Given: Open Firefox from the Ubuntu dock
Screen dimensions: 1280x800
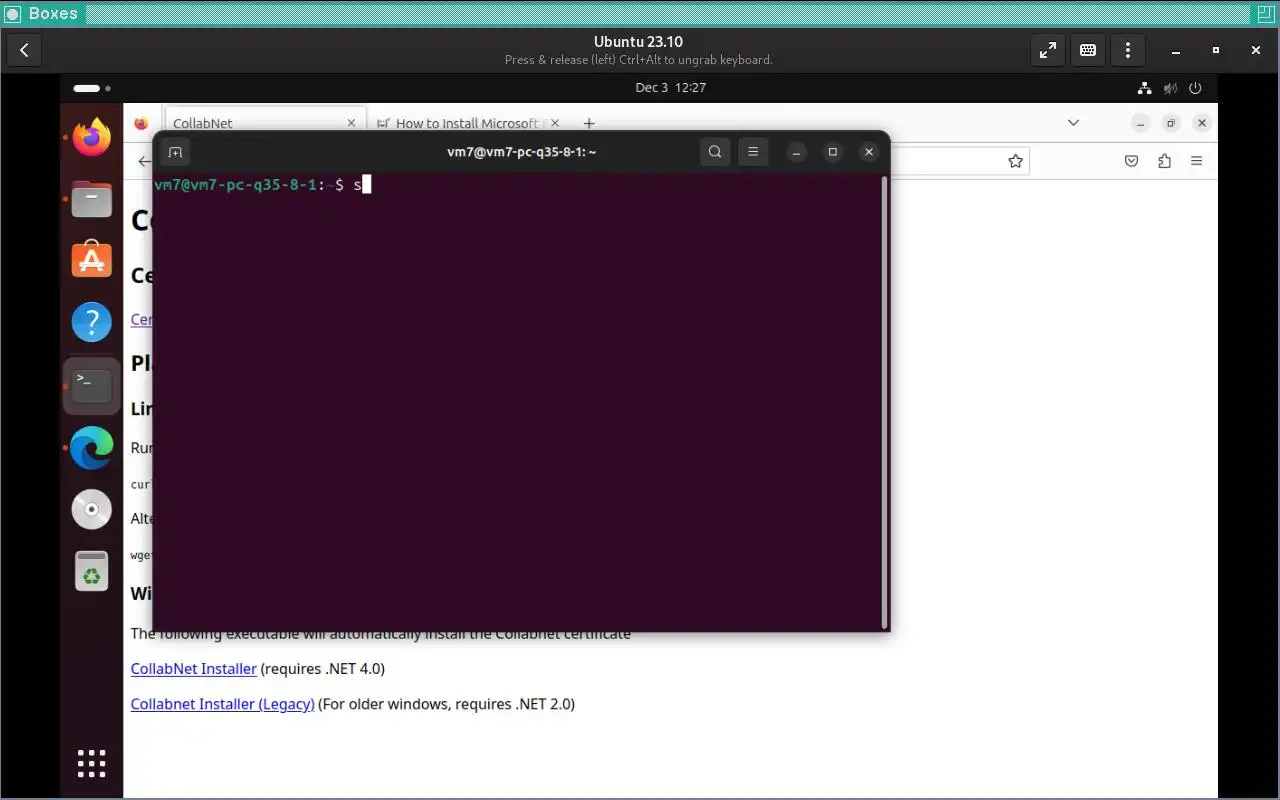Looking at the screenshot, I should (x=91, y=137).
